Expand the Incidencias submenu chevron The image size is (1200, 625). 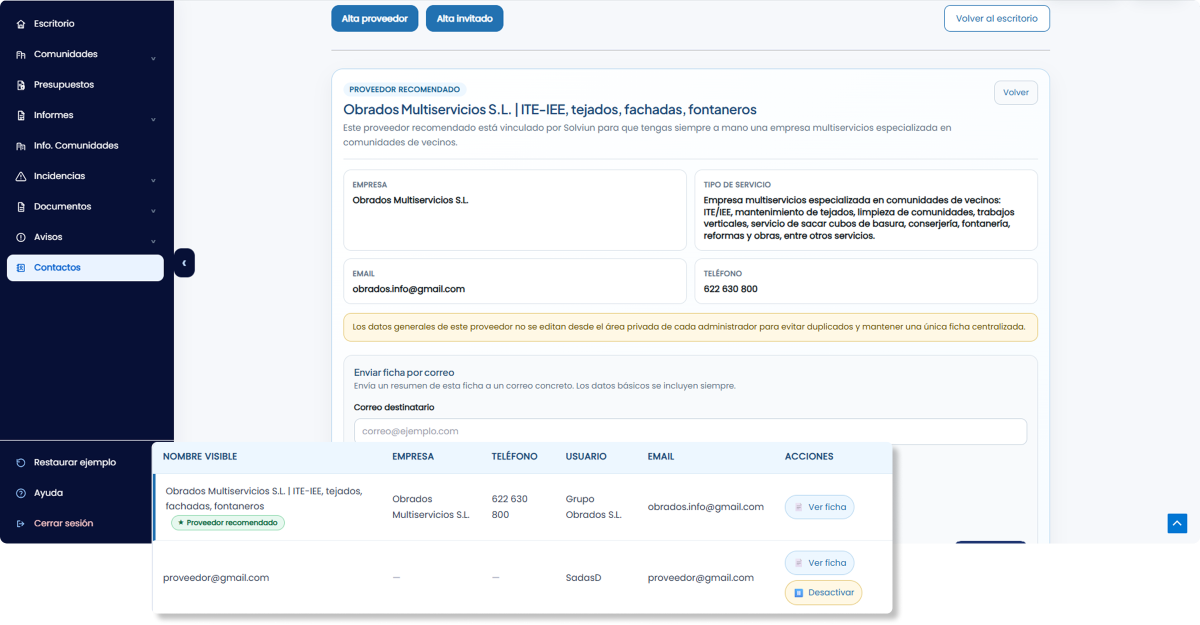[153, 180]
